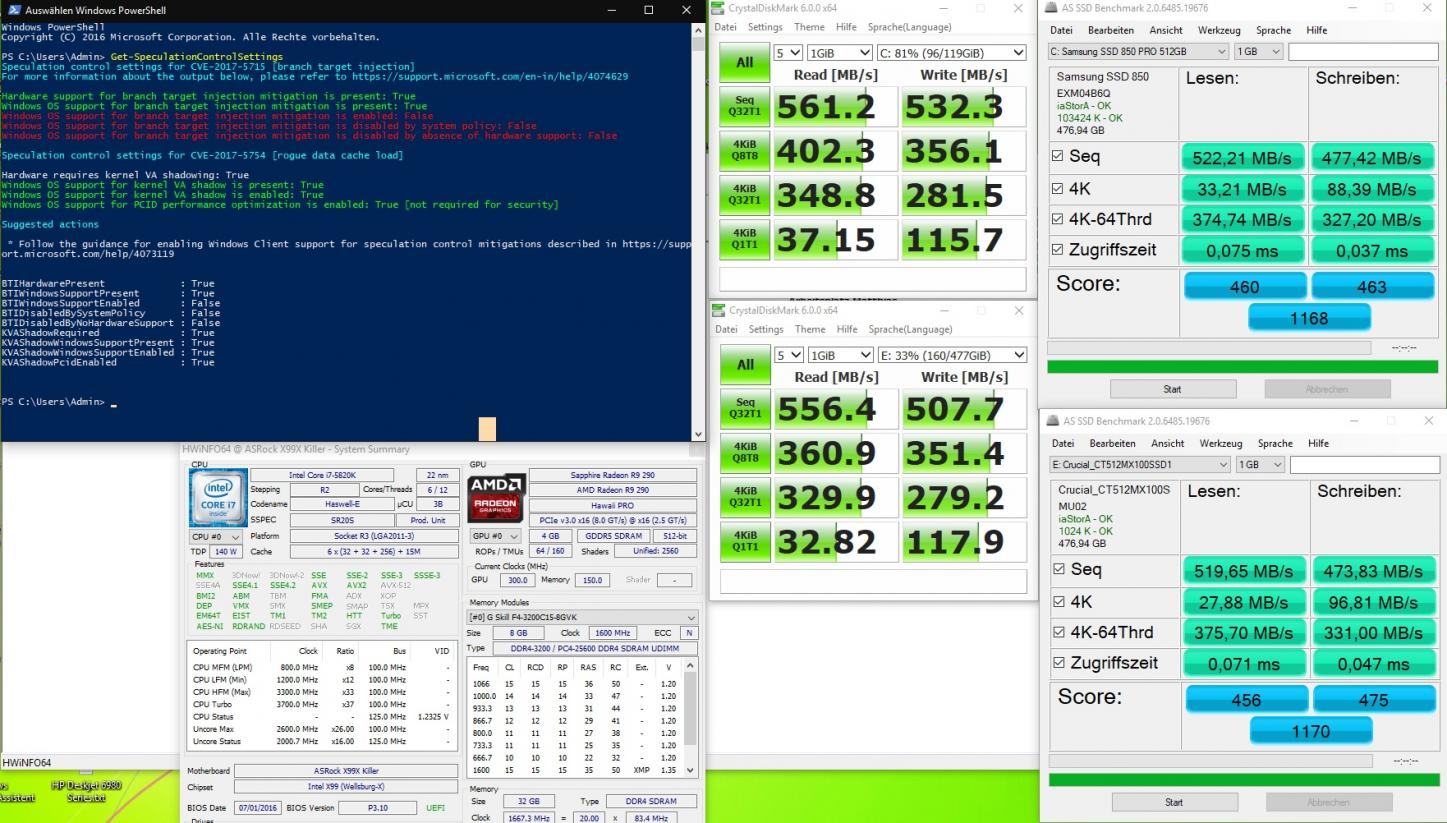Click the 1168 total score in the AS SSD Samsung window
Viewport: 1447px width, 823px height.
1309,318
